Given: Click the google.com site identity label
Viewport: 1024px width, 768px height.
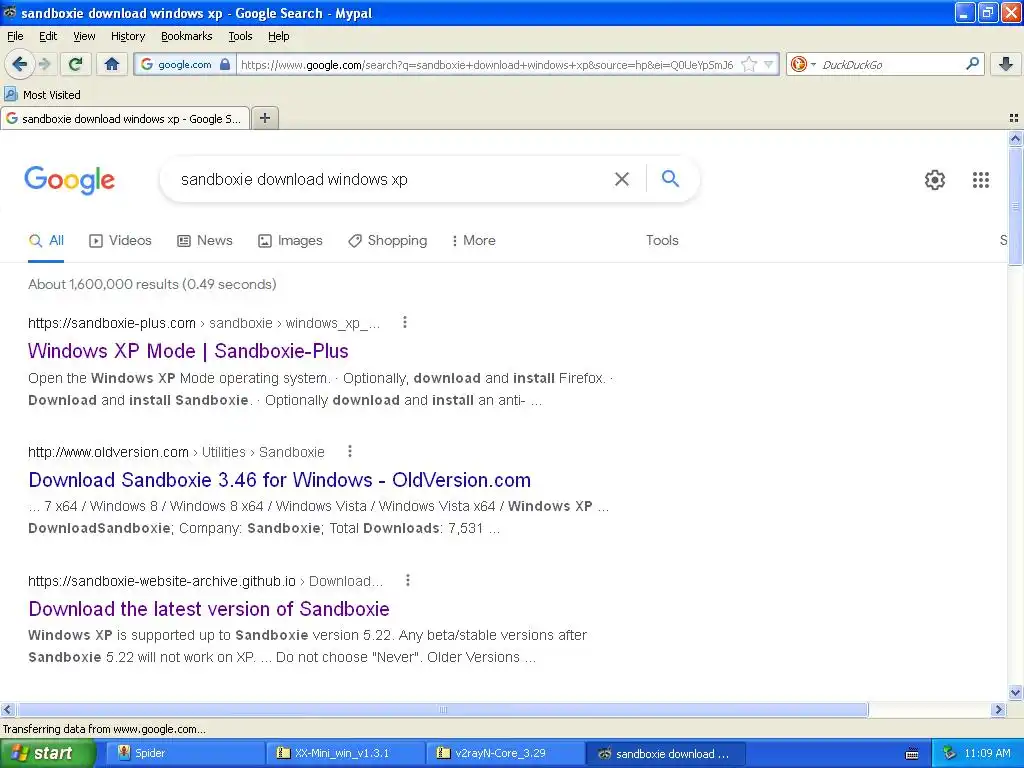Looking at the screenshot, I should click(x=185, y=65).
